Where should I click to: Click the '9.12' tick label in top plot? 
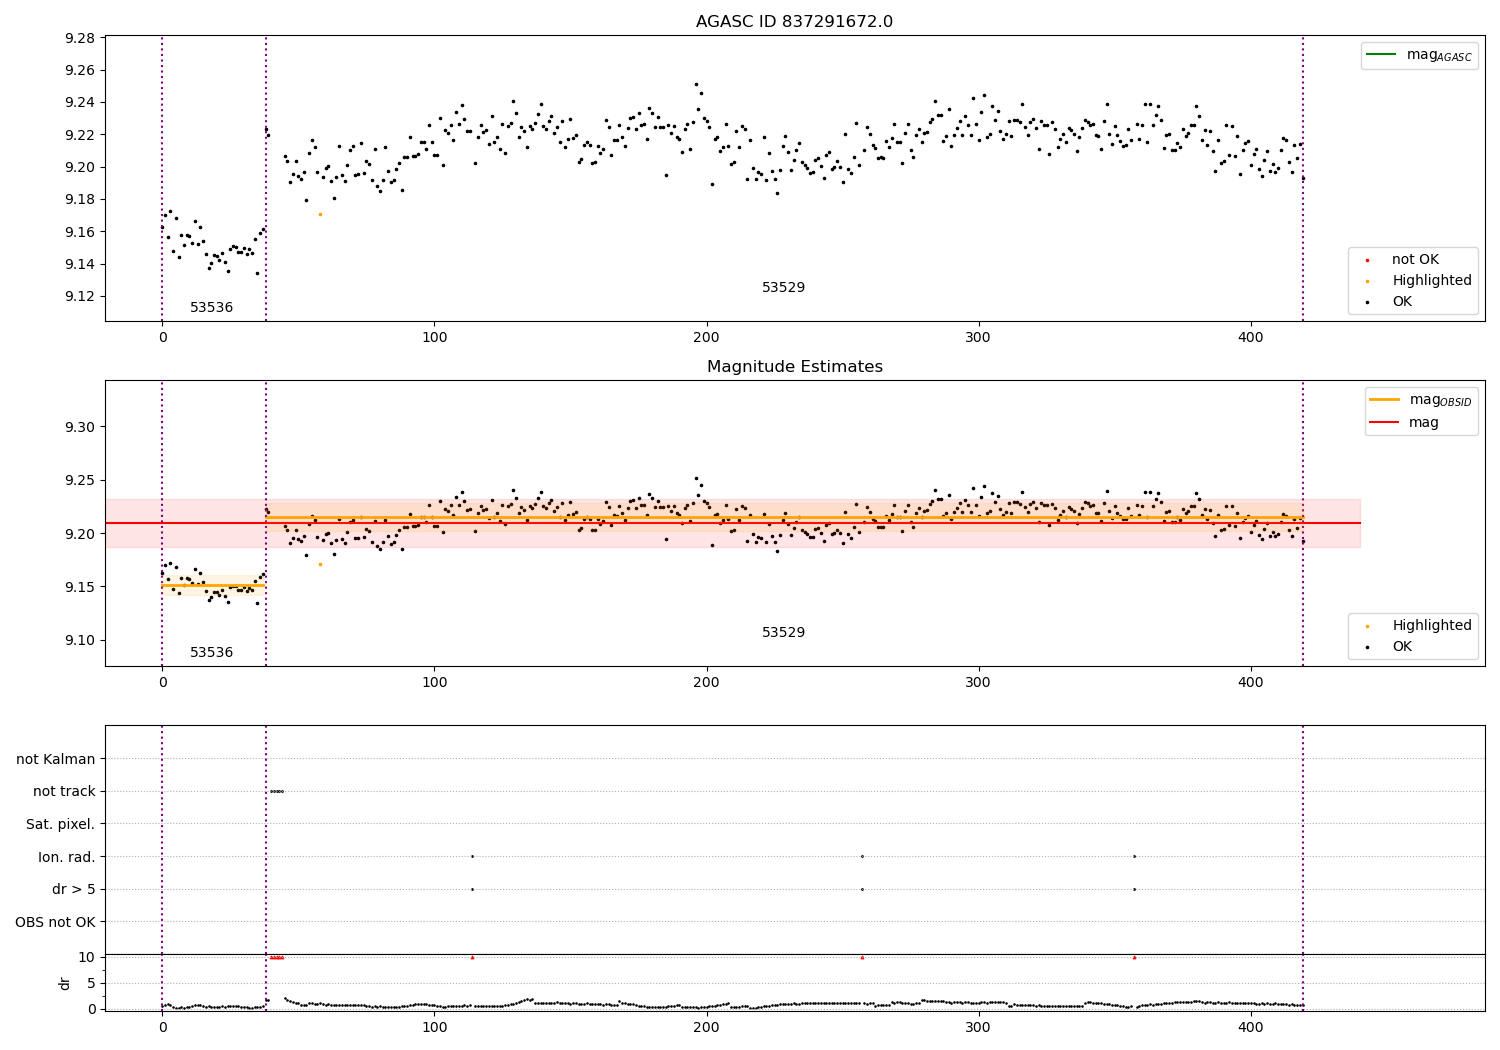[x=80, y=297]
